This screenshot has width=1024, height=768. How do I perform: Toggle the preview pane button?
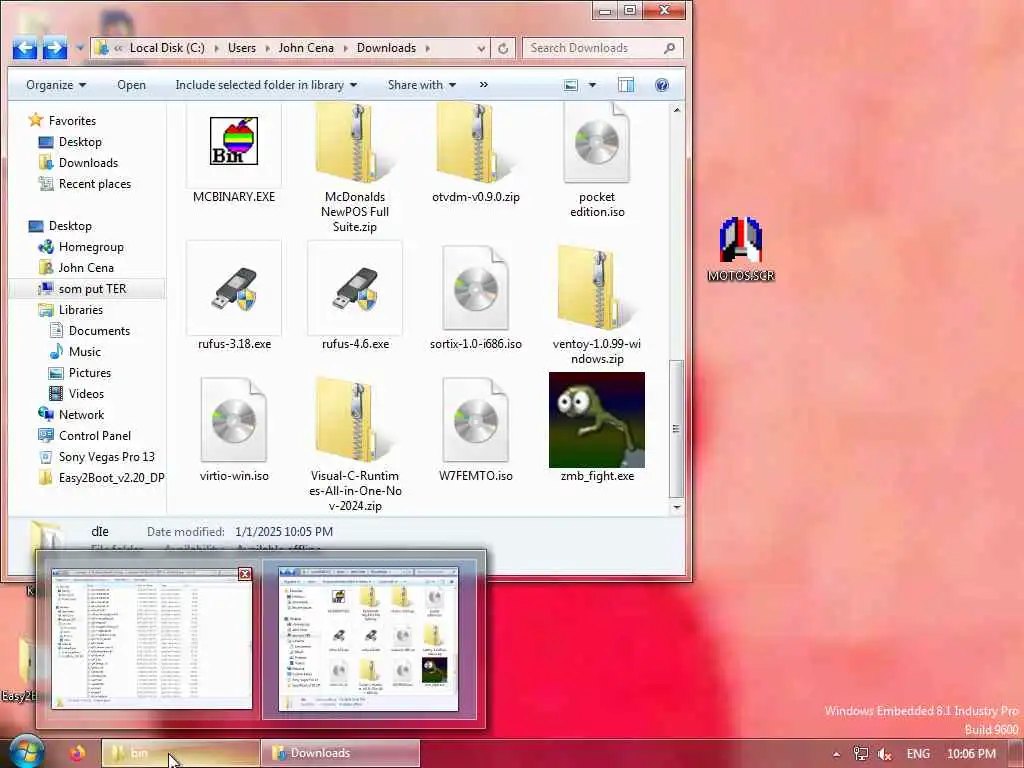click(x=626, y=85)
